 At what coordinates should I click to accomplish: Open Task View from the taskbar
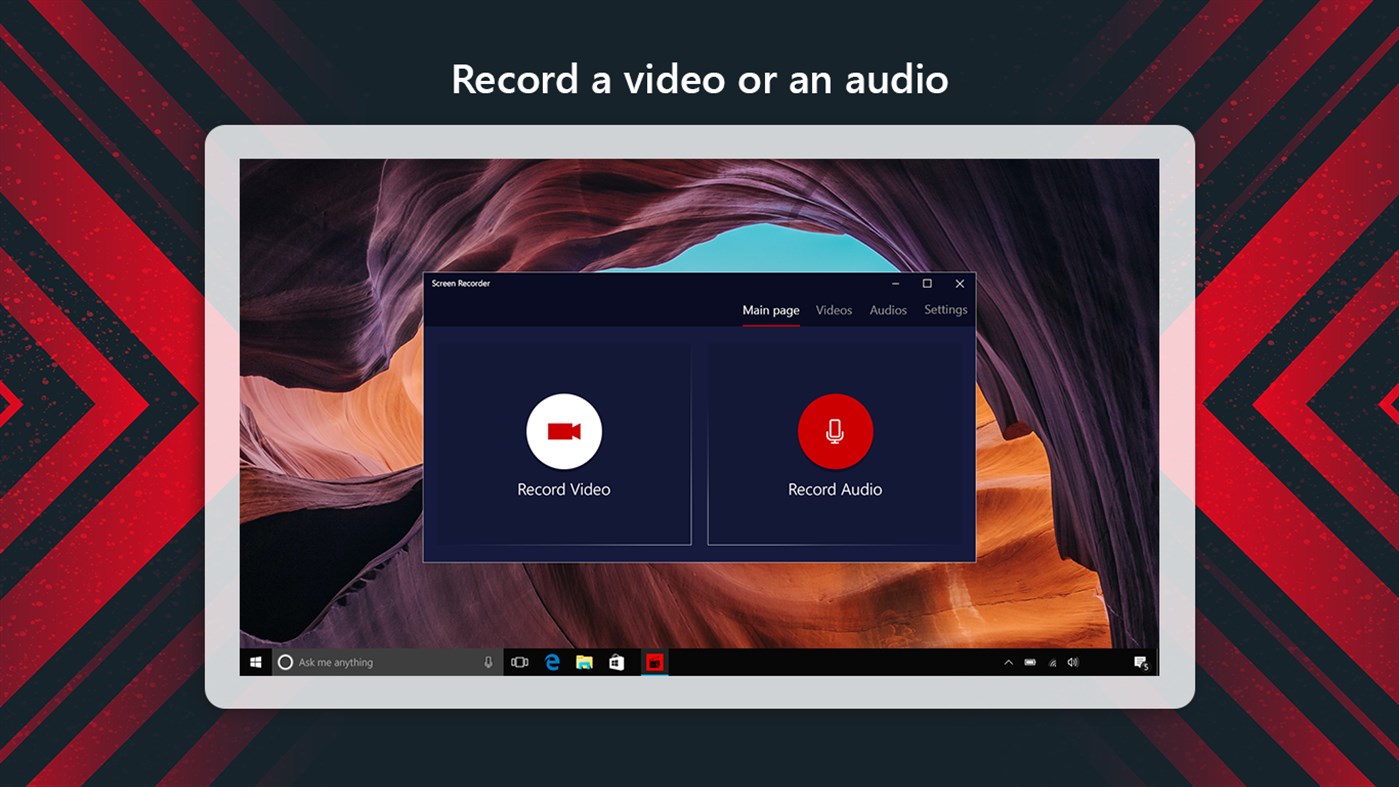tap(519, 661)
